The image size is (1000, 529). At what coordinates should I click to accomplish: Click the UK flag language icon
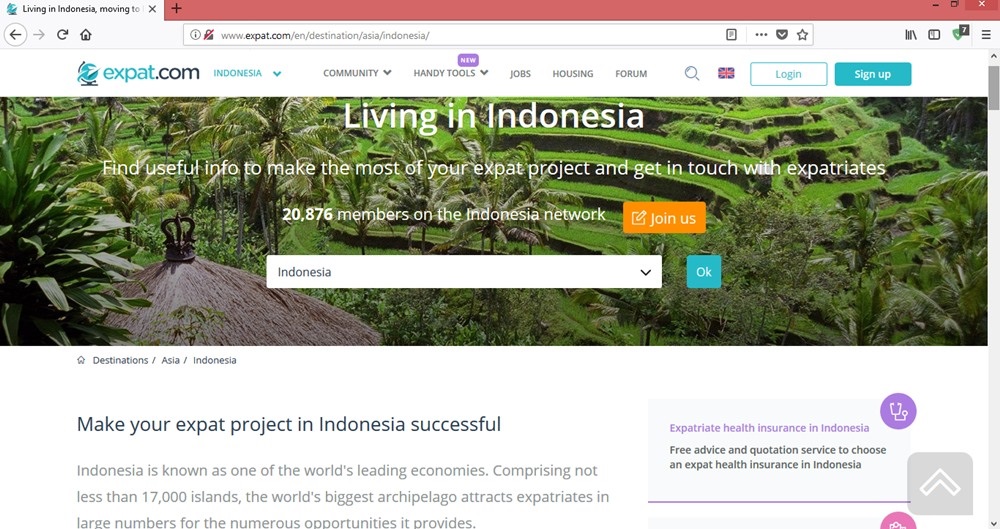pos(726,73)
